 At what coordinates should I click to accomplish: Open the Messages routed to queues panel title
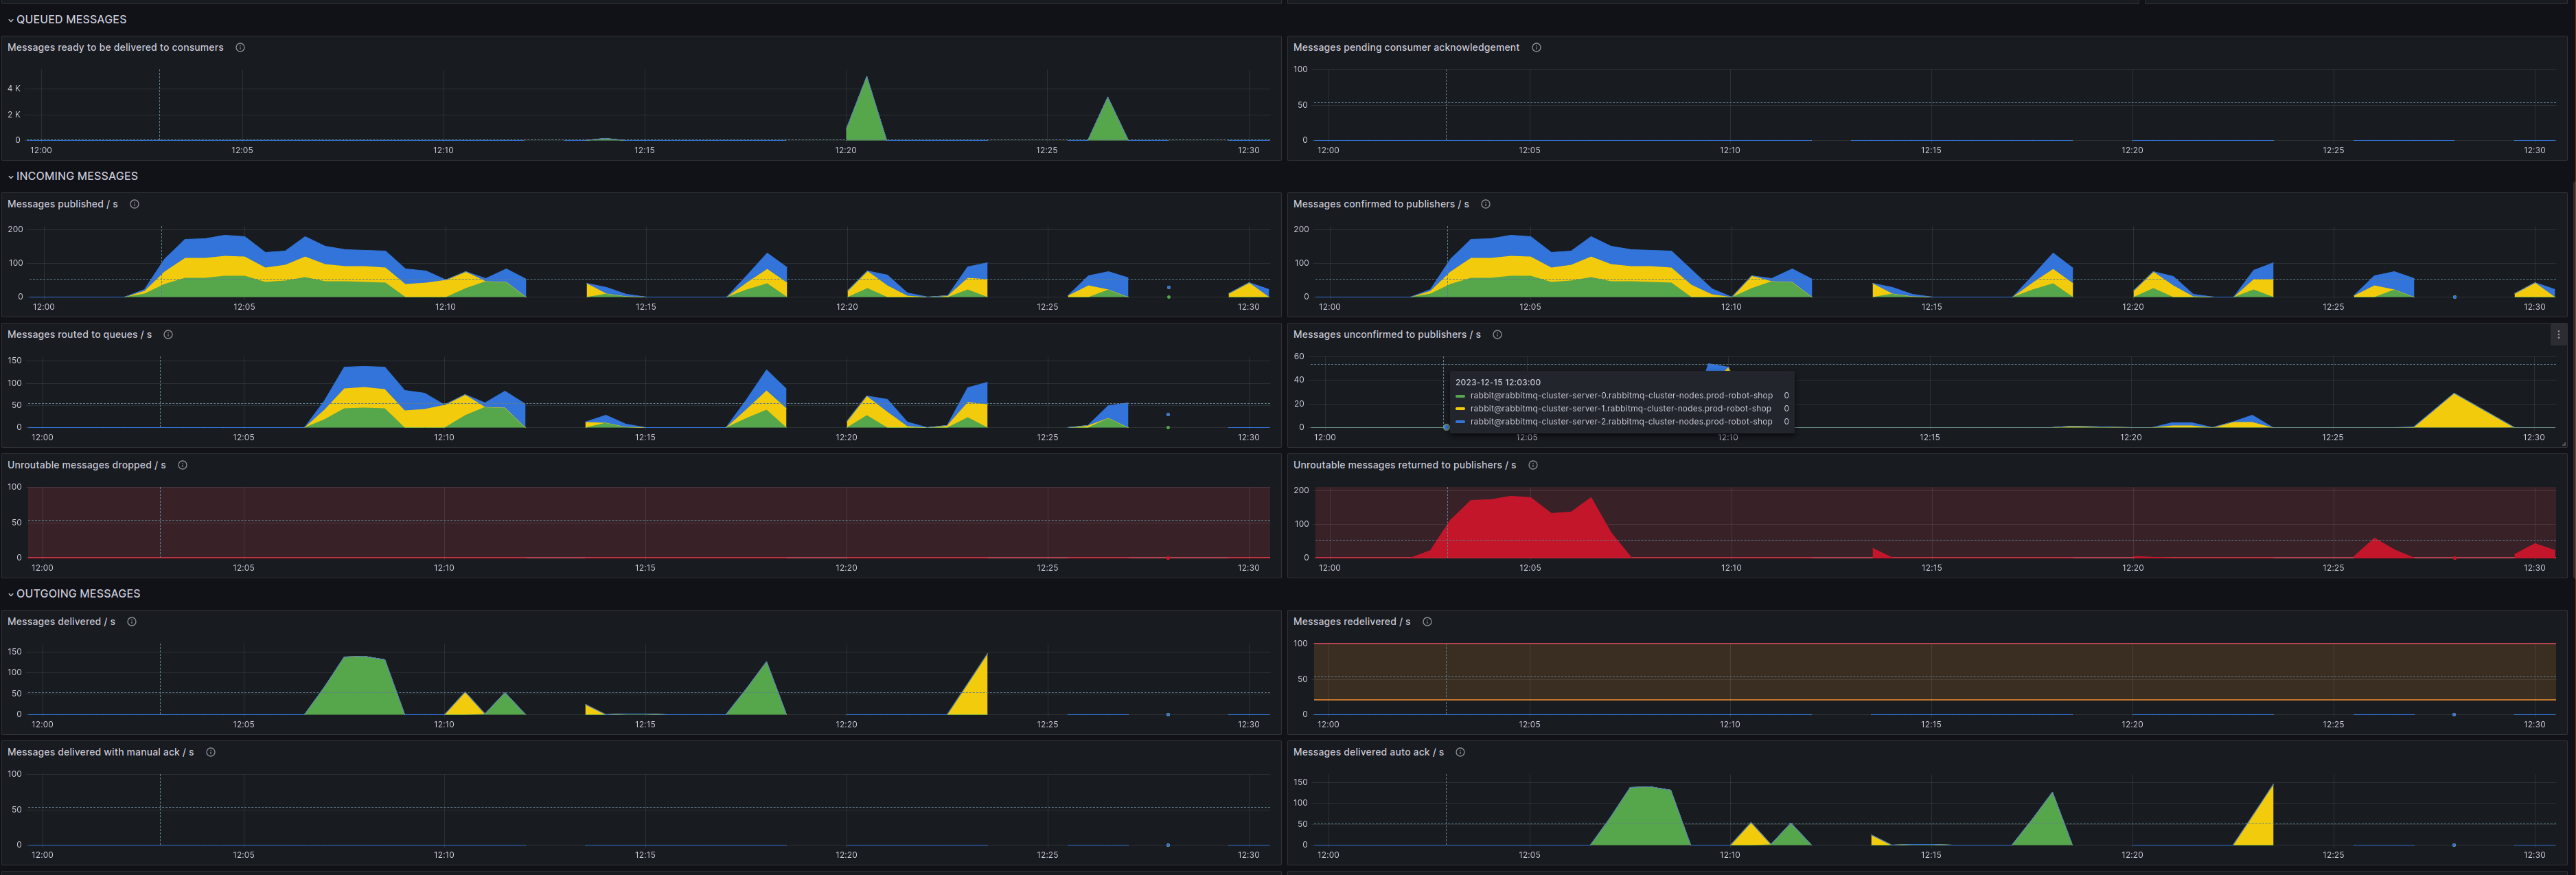[79, 335]
